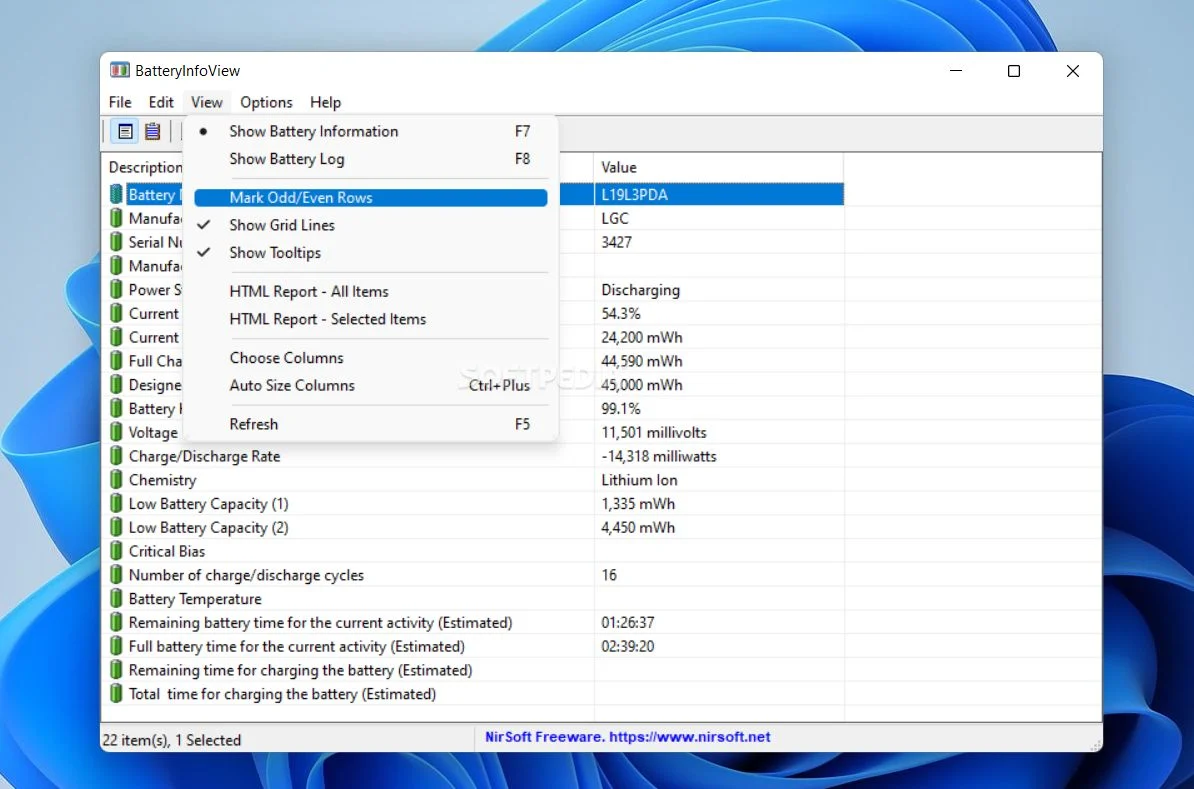Screen dimensions: 1194x789
Task: Turn off Show Tooltips in the View menu
Action: click(275, 253)
